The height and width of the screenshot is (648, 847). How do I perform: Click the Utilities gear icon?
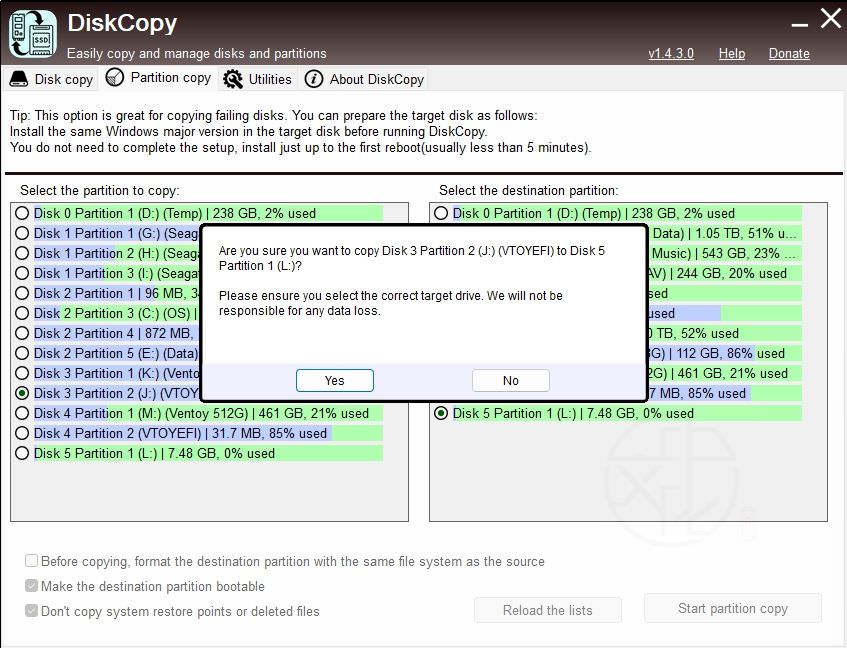click(x=233, y=79)
